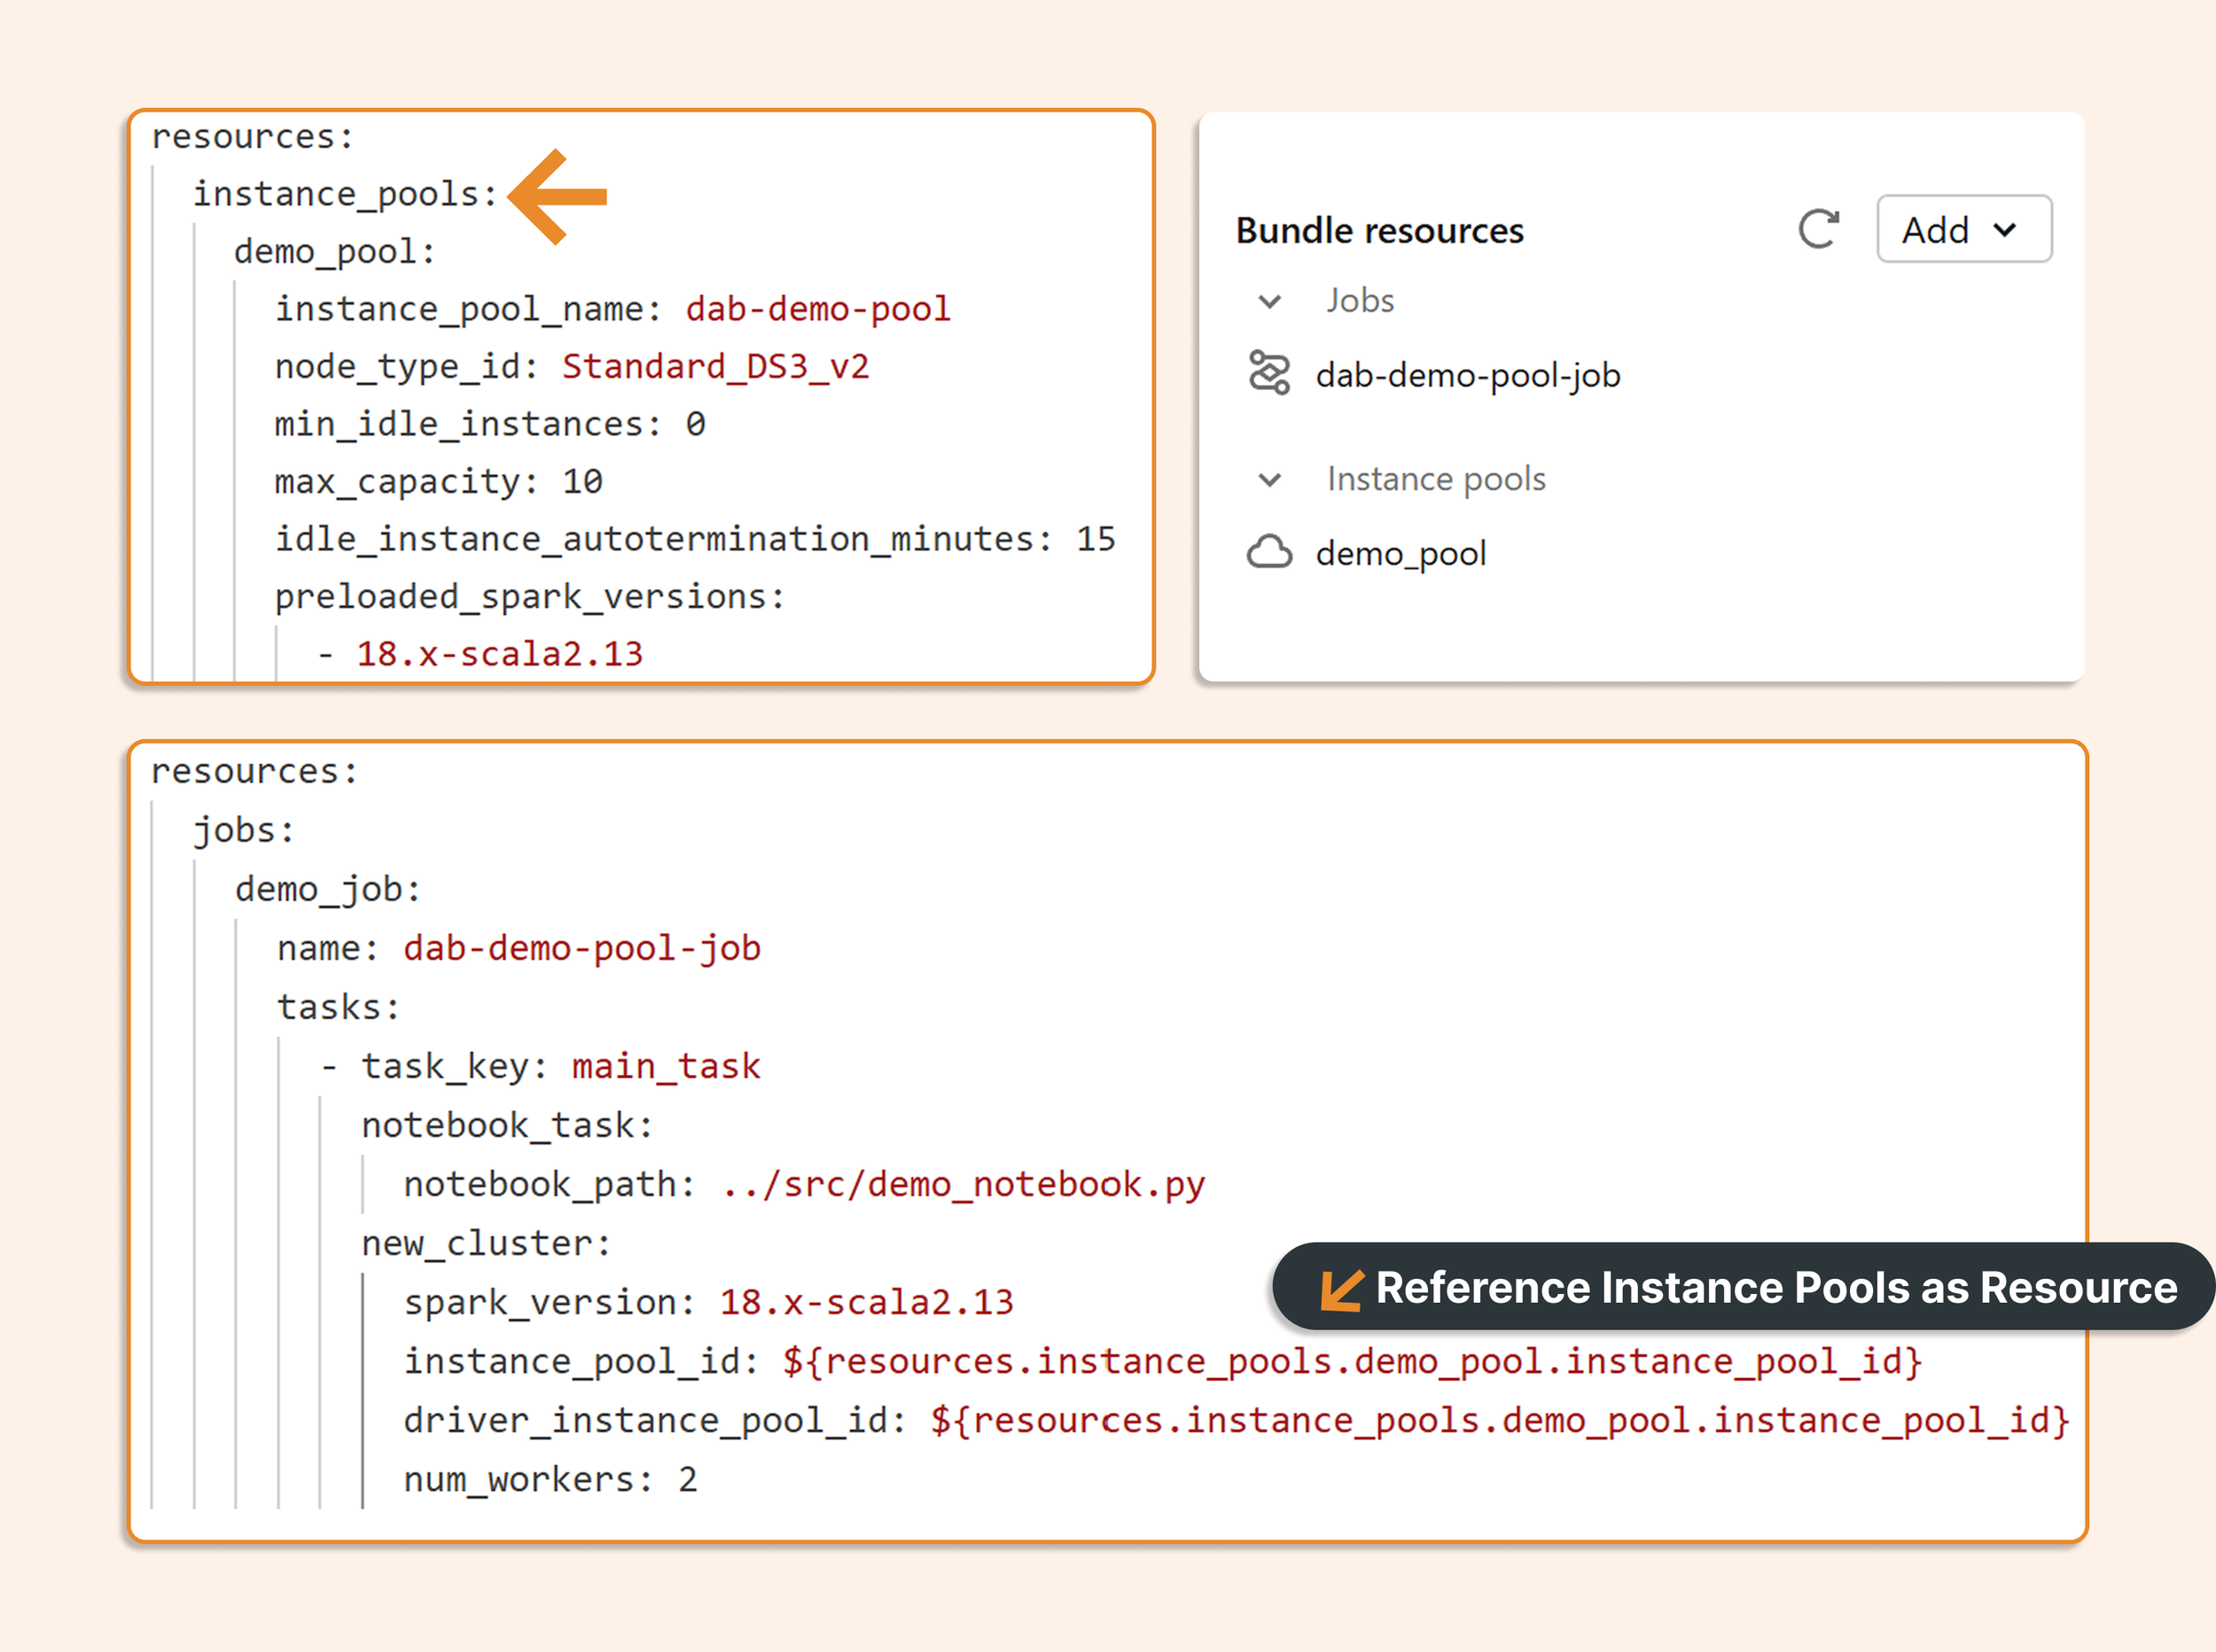The width and height of the screenshot is (2216, 1652).
Task: Click the max_capacity: 10 line
Action: click(438, 482)
